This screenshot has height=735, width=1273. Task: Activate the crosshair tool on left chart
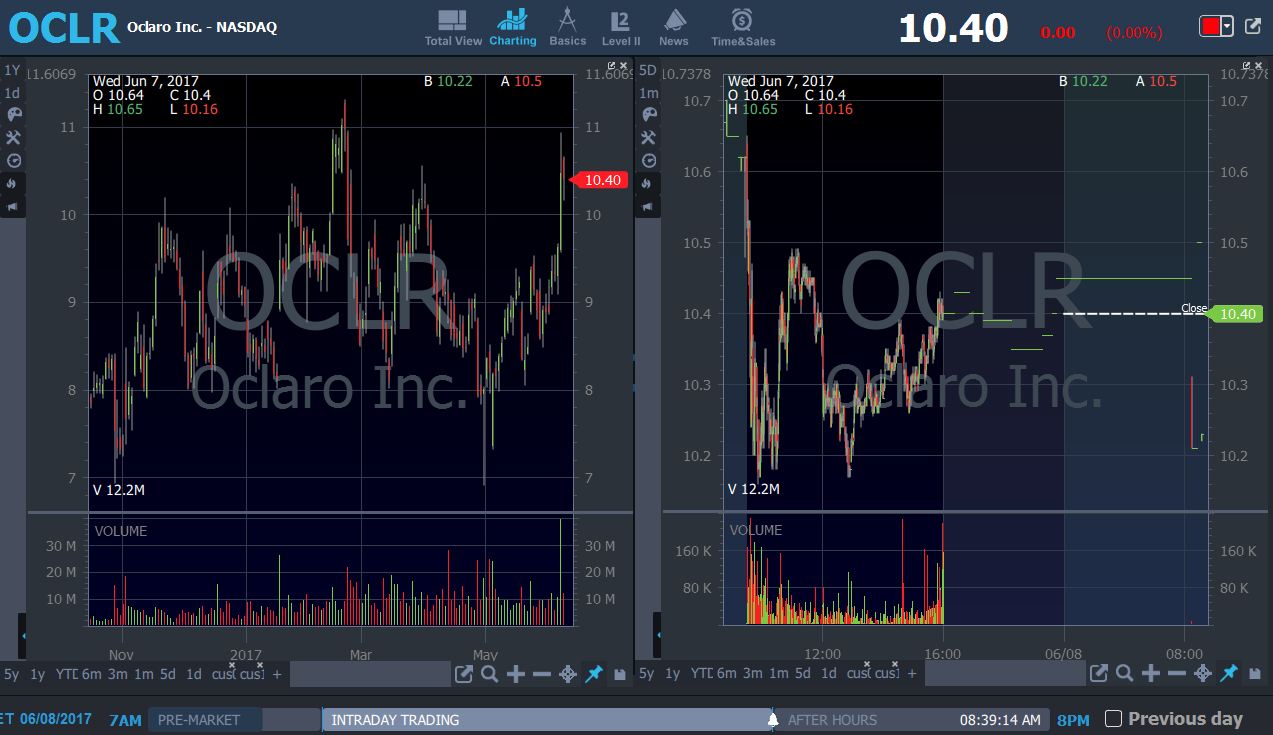(x=568, y=674)
